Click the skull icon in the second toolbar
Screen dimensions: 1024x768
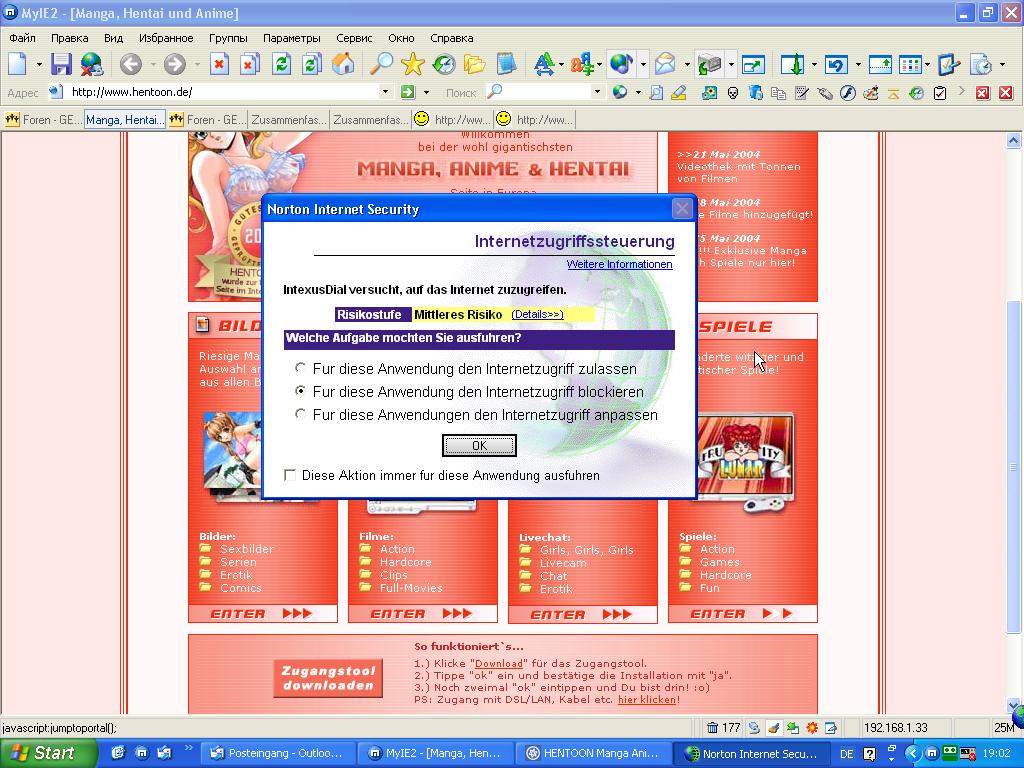(733, 93)
